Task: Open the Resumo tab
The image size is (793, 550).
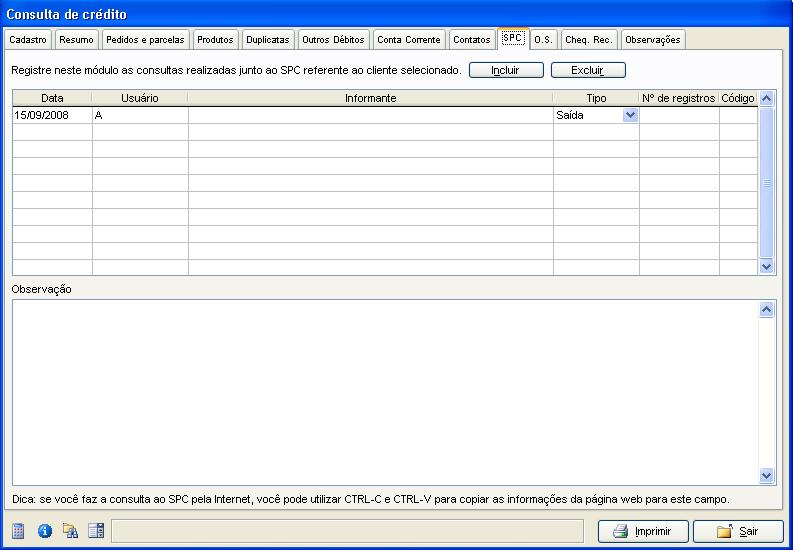Action: [x=76, y=39]
